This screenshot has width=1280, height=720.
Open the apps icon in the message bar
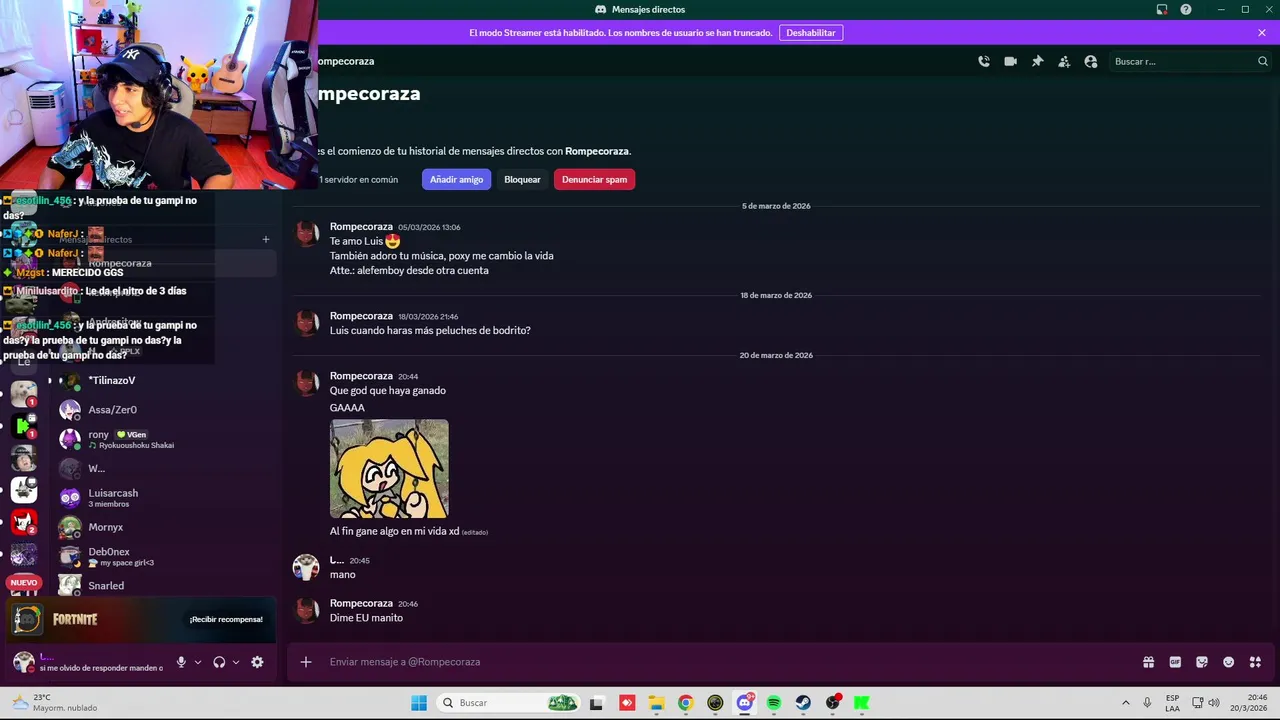click(1255, 662)
